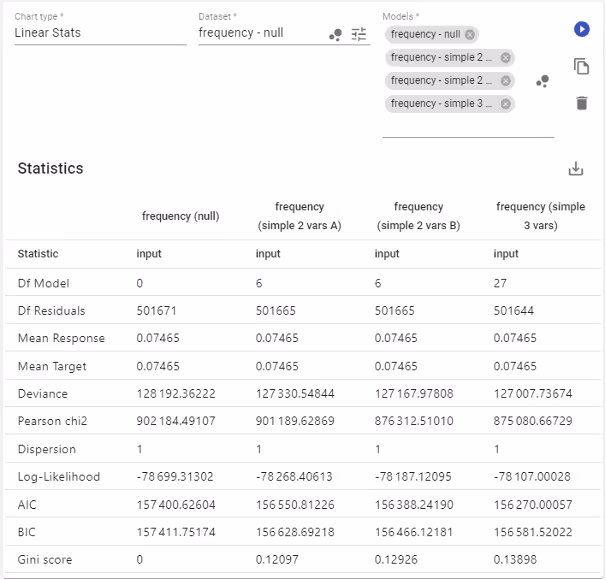
Task: Click Log-Likelihood value -78 699.31302
Action: [x=175, y=477]
